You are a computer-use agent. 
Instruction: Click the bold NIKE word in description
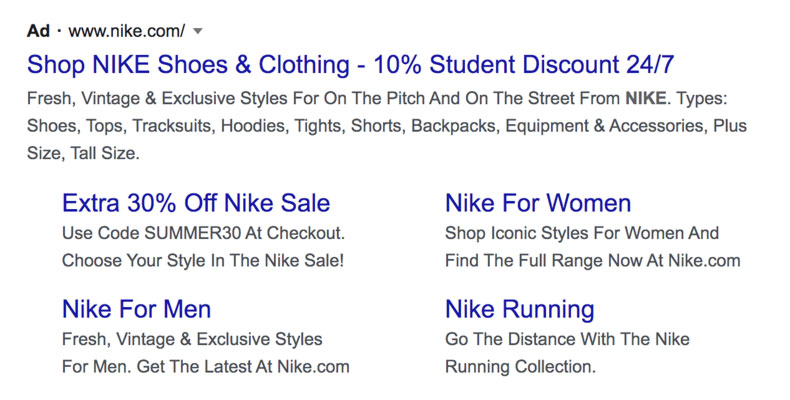coord(645,100)
